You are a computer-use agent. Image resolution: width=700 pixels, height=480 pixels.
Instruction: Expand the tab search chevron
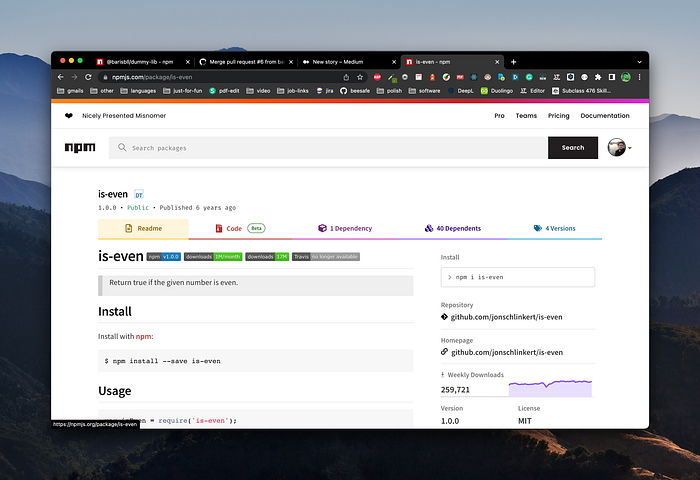click(639, 62)
